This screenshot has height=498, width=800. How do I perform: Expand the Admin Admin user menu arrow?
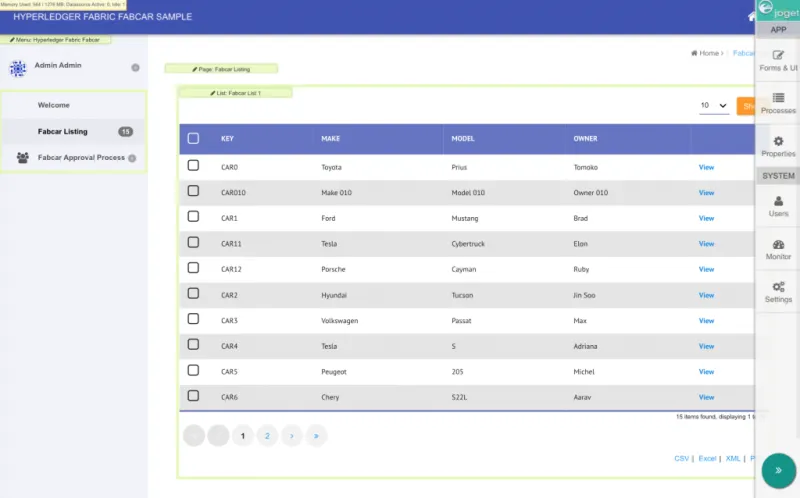(135, 68)
